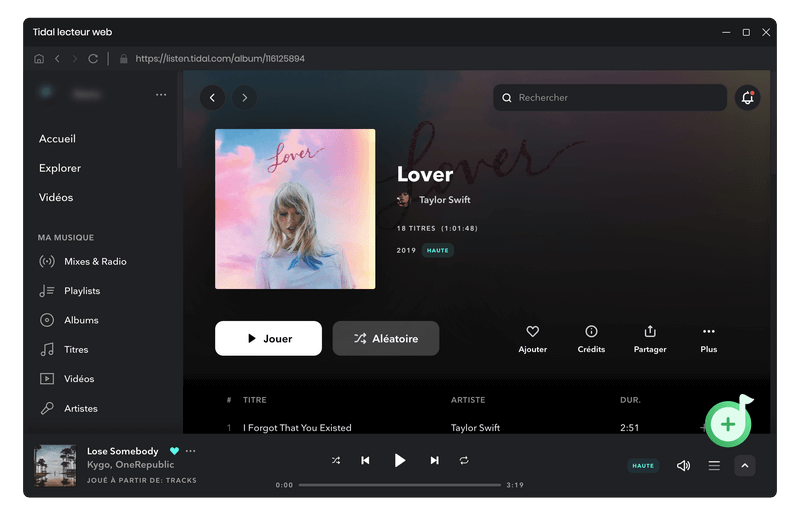Screen dimensions: 800x526
Task: Maximize the Tidal lecteur web window
Action: [746, 32]
